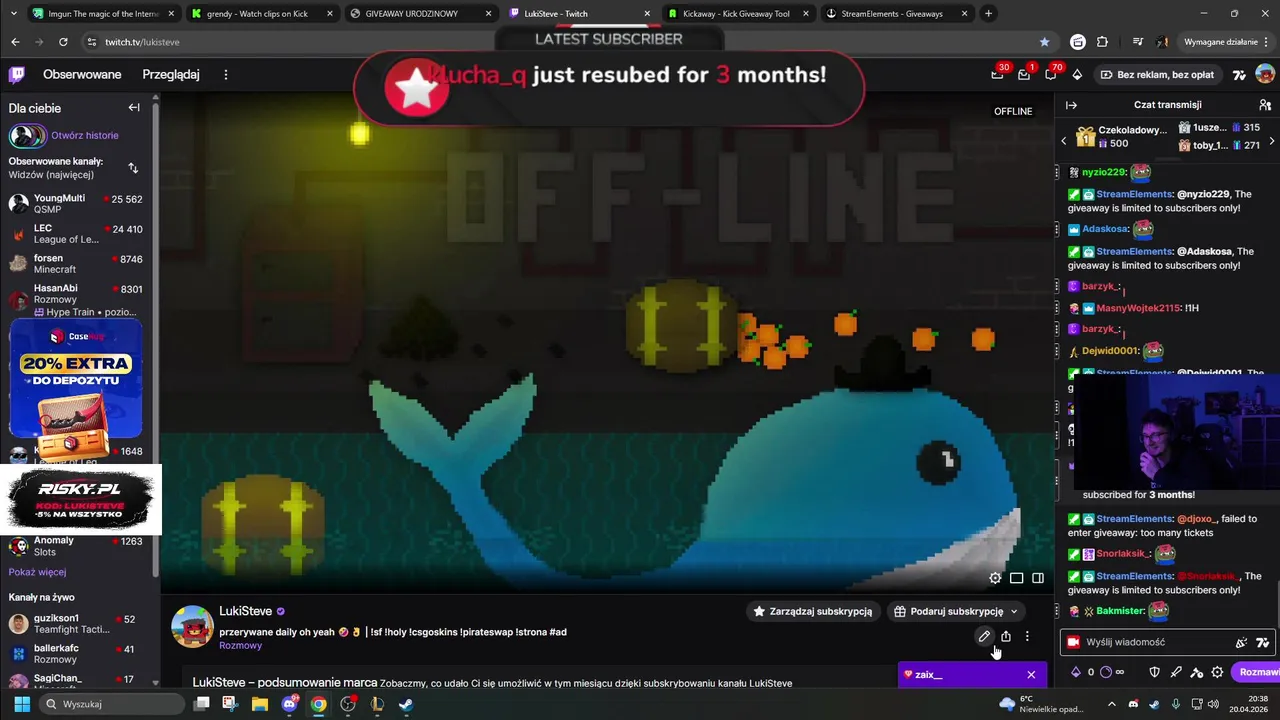Open video player settings gear
Image resolution: width=1280 pixels, height=720 pixels.
pos(995,578)
